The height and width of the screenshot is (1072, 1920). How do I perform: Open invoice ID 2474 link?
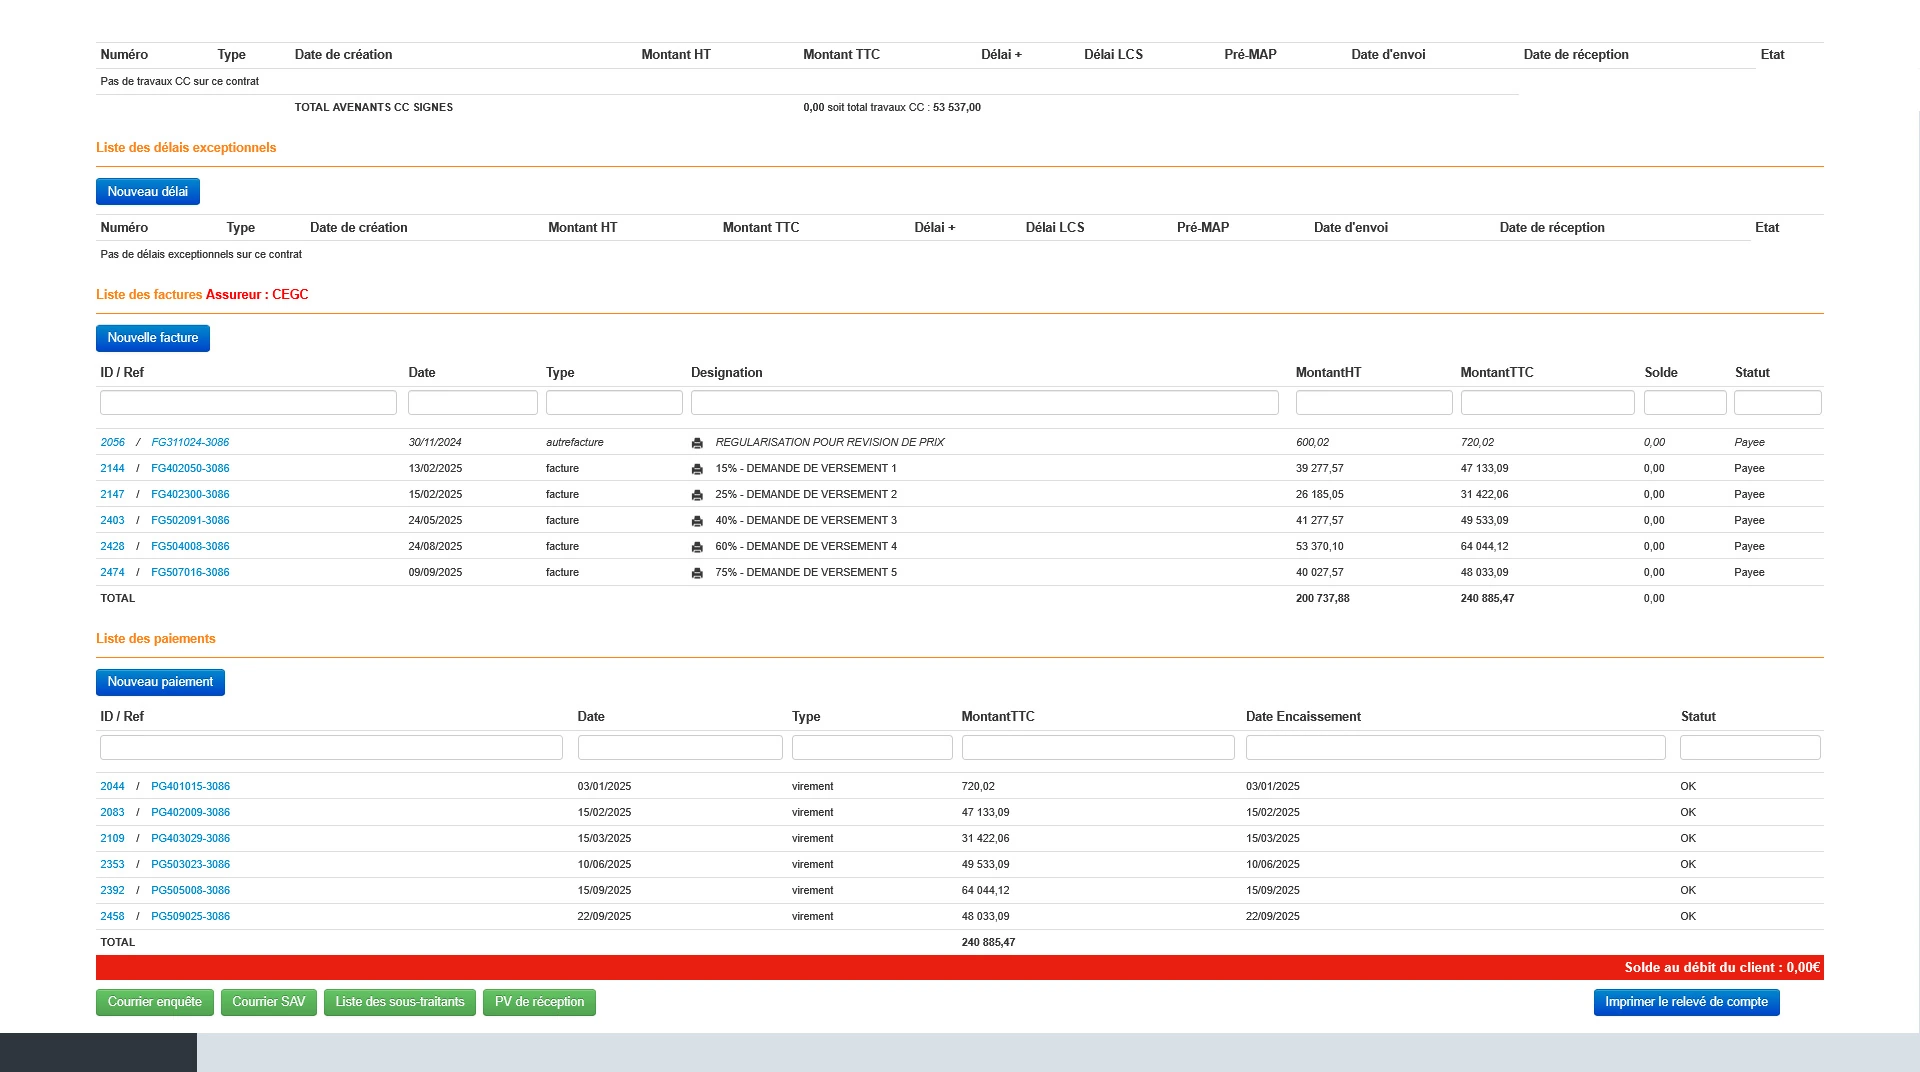(112, 572)
